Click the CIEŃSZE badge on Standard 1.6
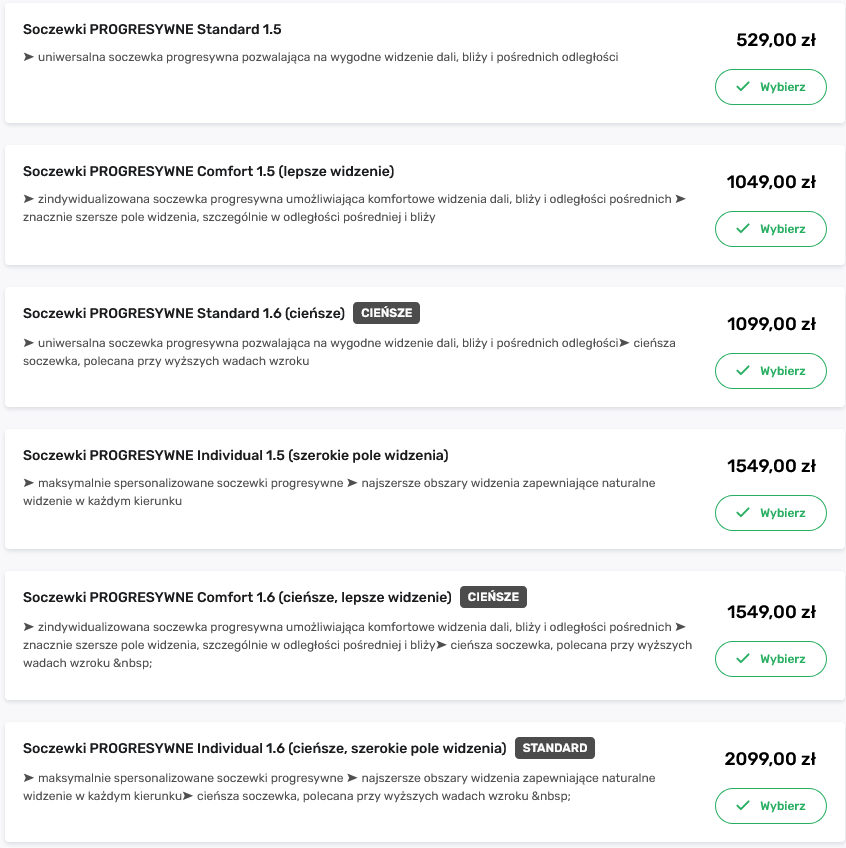The height and width of the screenshot is (848, 846). click(387, 313)
